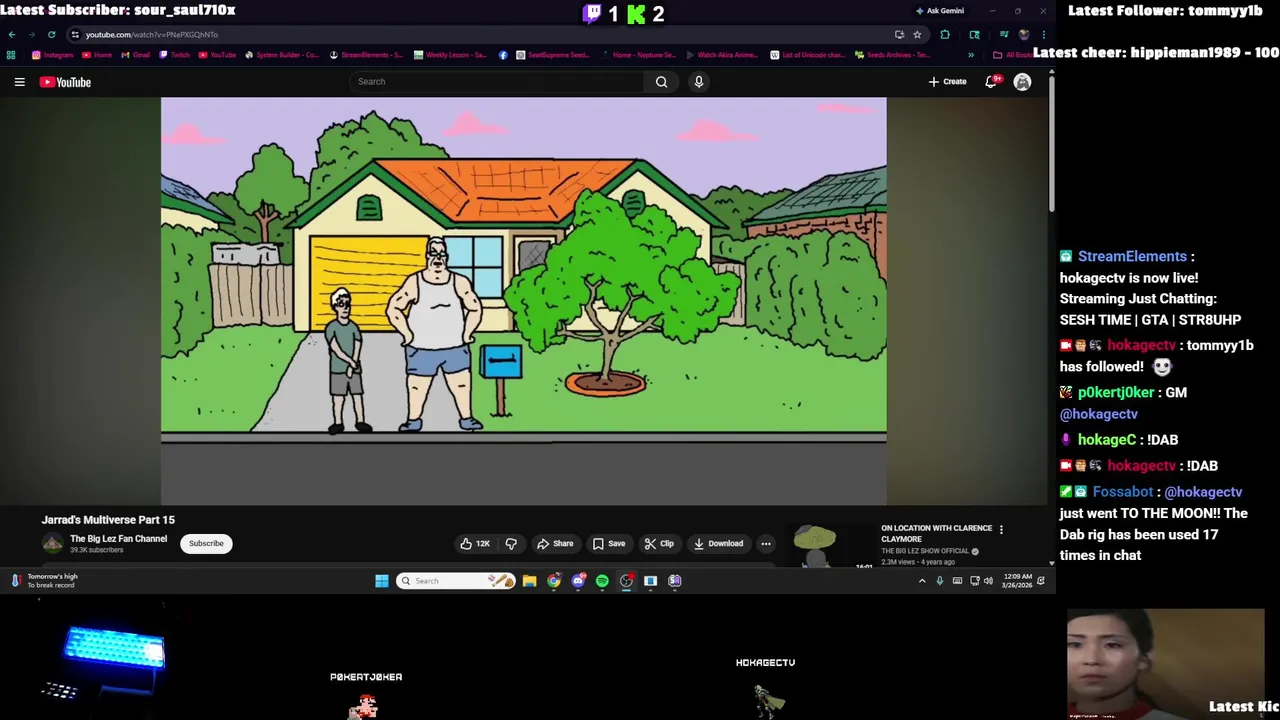Image resolution: width=1280 pixels, height=720 pixels.
Task: Show hidden system tray icons
Action: pyautogui.click(x=922, y=581)
